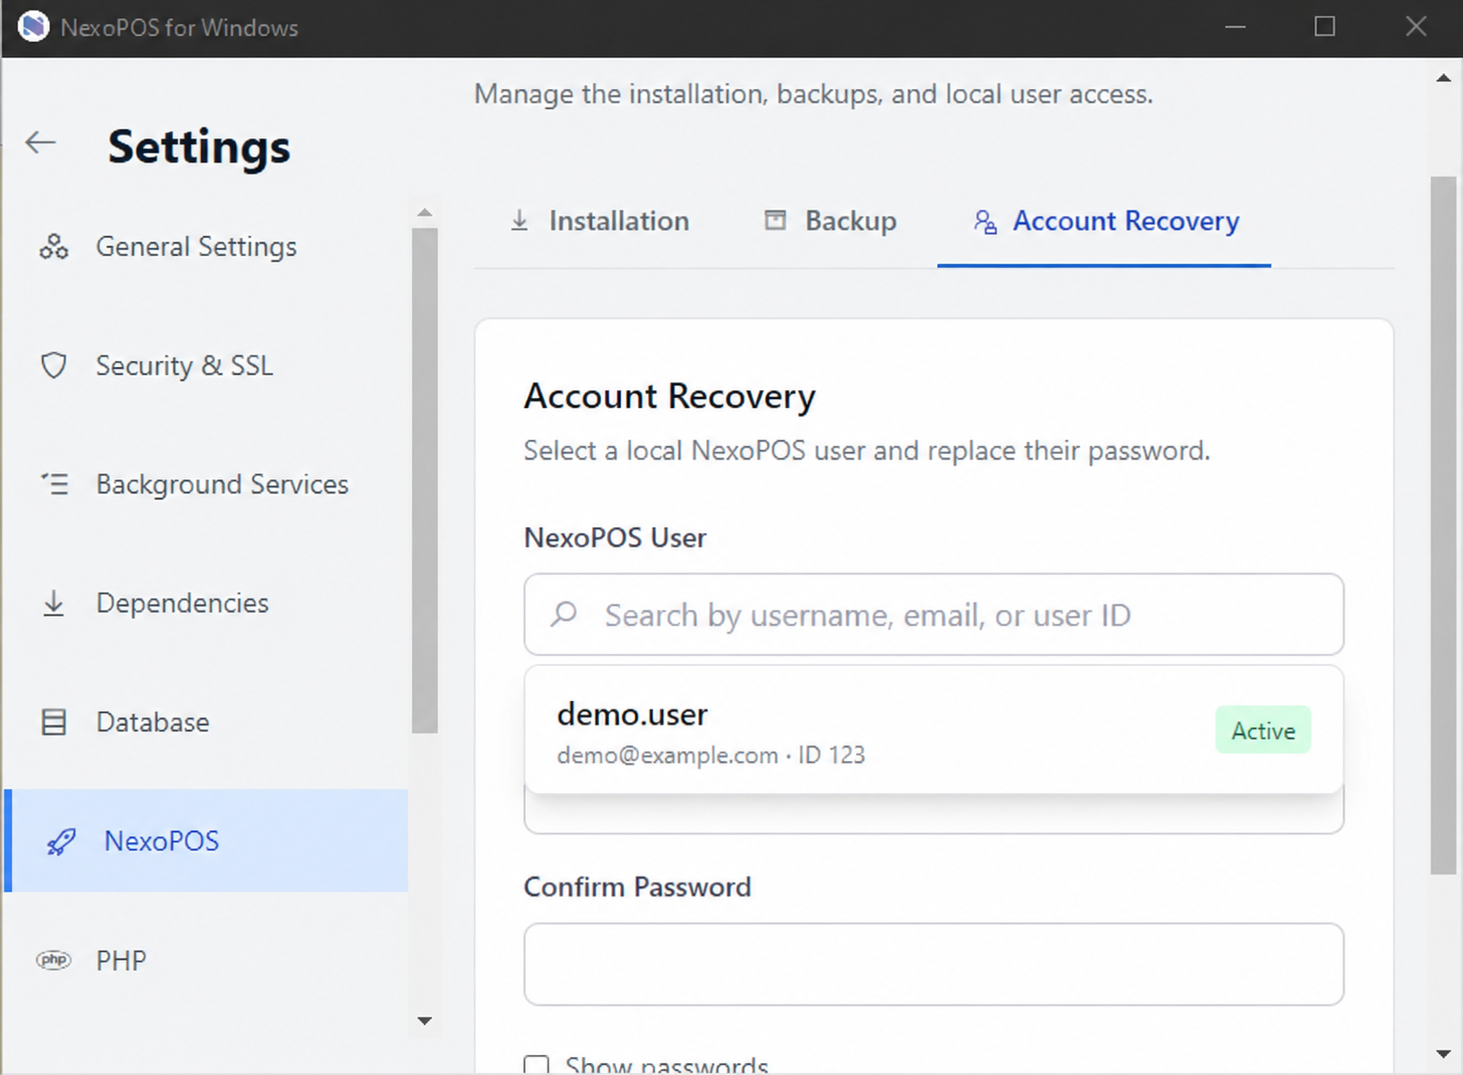
Task: Click the shield icon for Security & SSL
Action: [x=54, y=365]
